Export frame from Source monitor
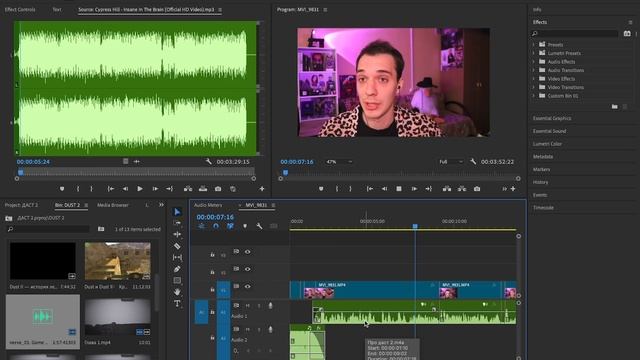 [218, 189]
